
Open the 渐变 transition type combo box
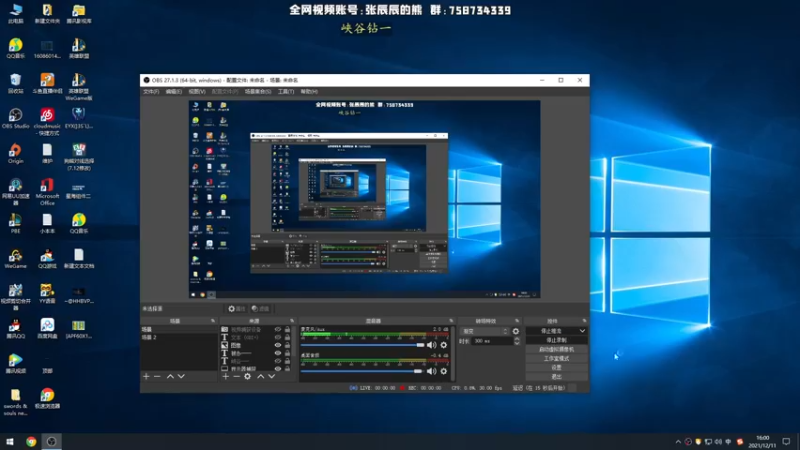click(x=484, y=331)
